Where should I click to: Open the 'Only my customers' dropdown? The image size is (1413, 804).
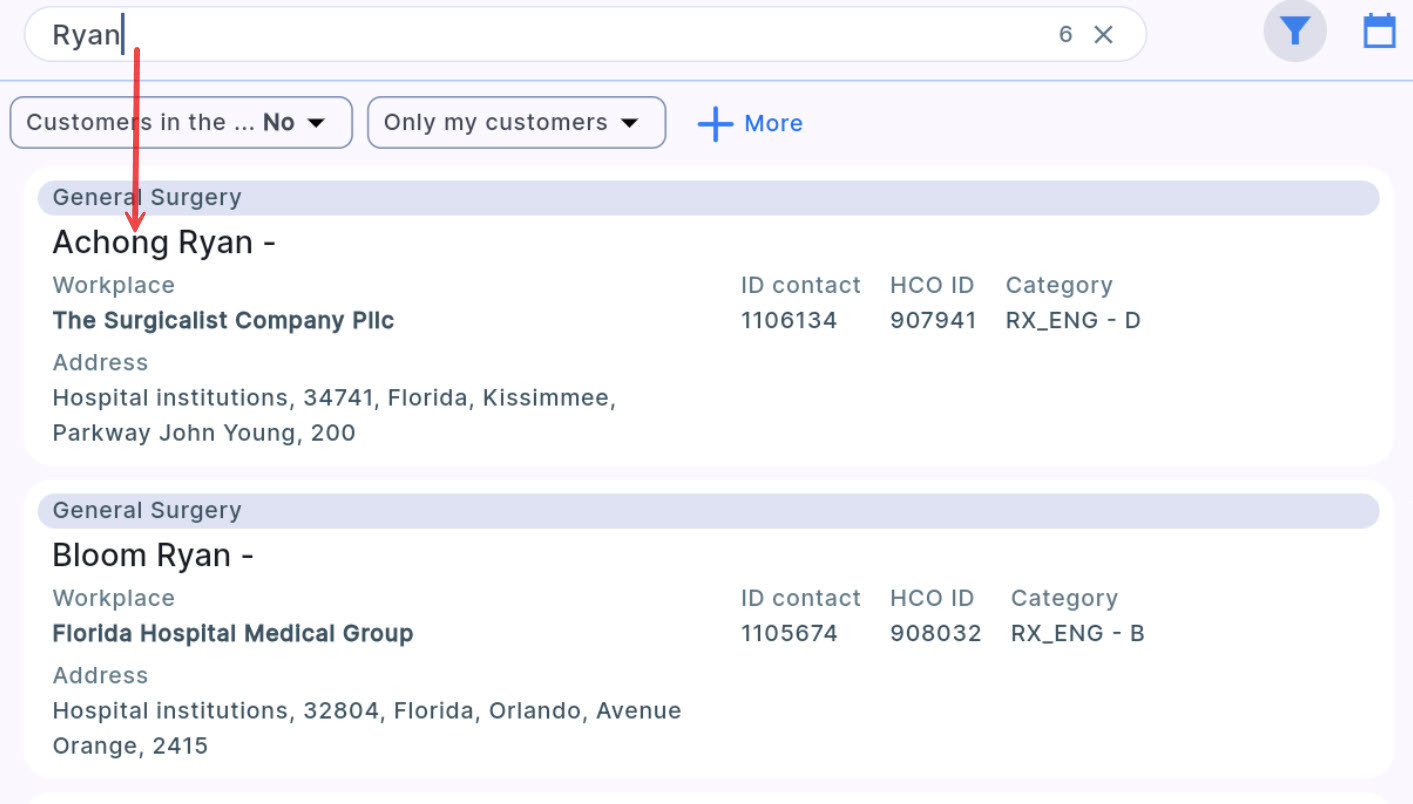click(516, 123)
